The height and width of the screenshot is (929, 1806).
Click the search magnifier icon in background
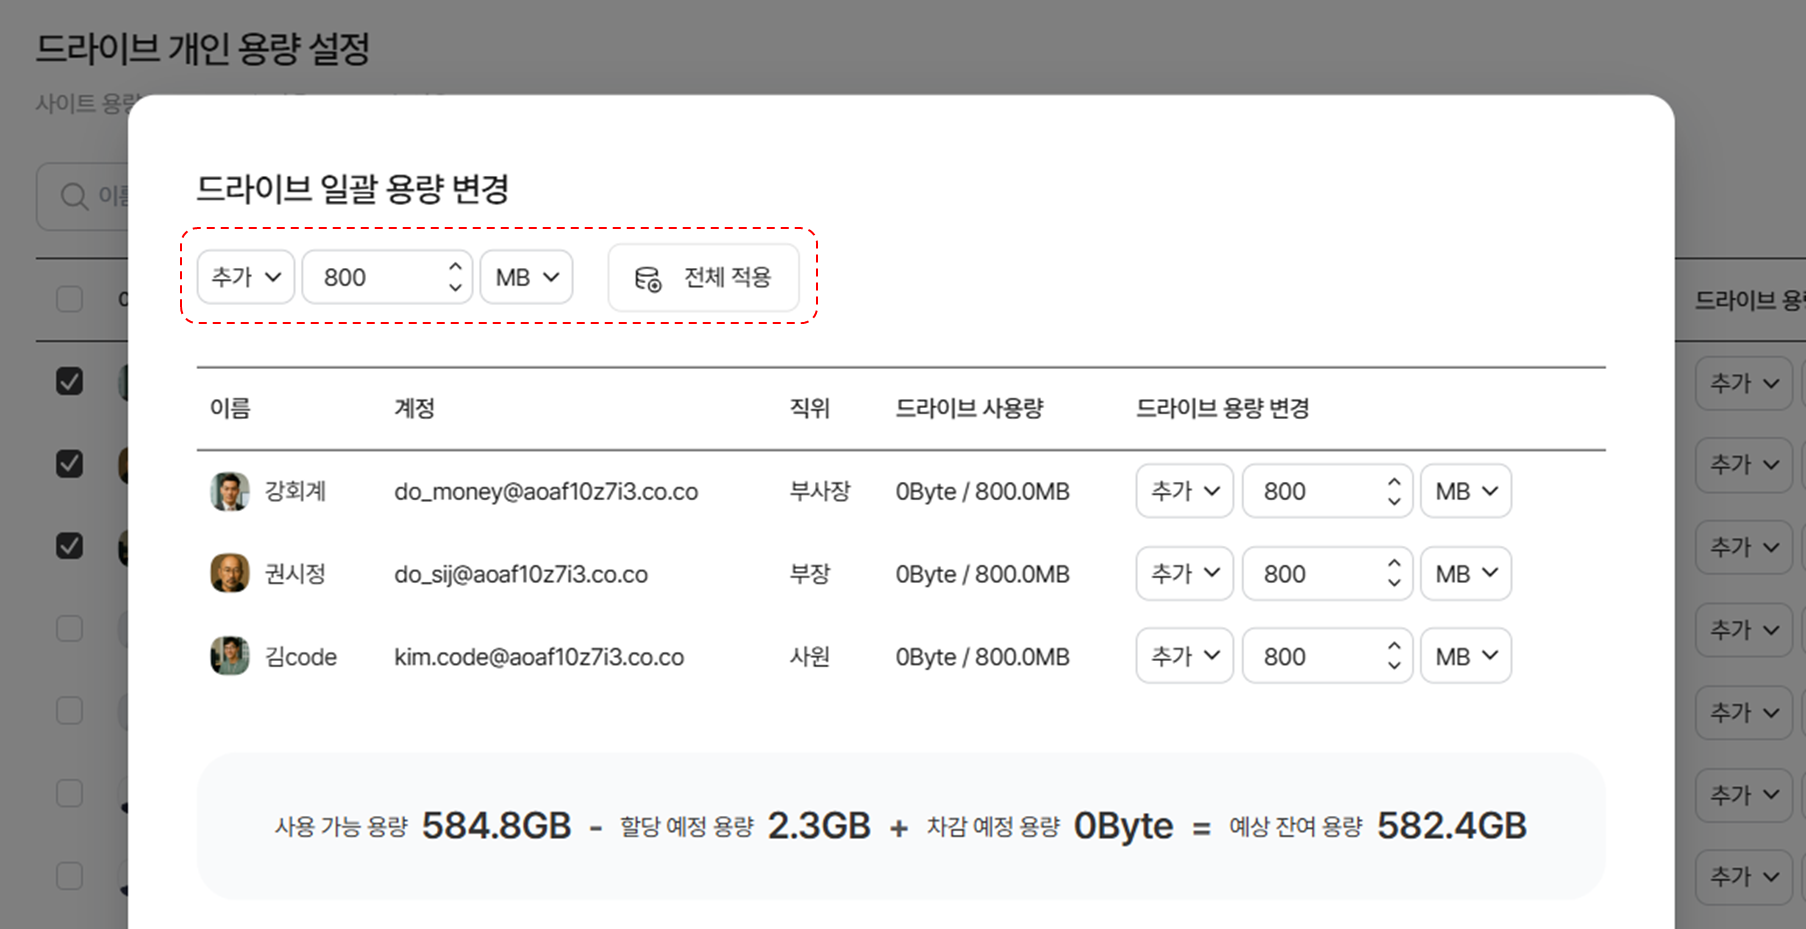pos(74,196)
